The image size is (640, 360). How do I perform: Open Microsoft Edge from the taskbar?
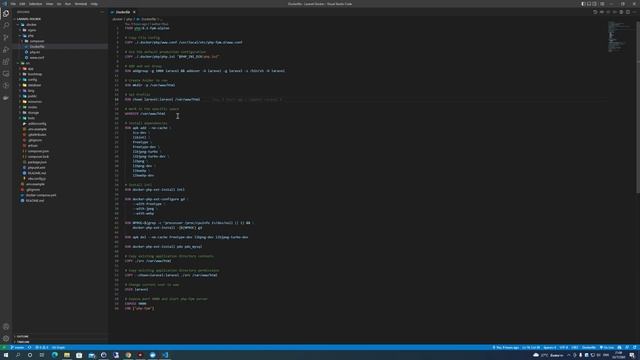tap(54, 355)
